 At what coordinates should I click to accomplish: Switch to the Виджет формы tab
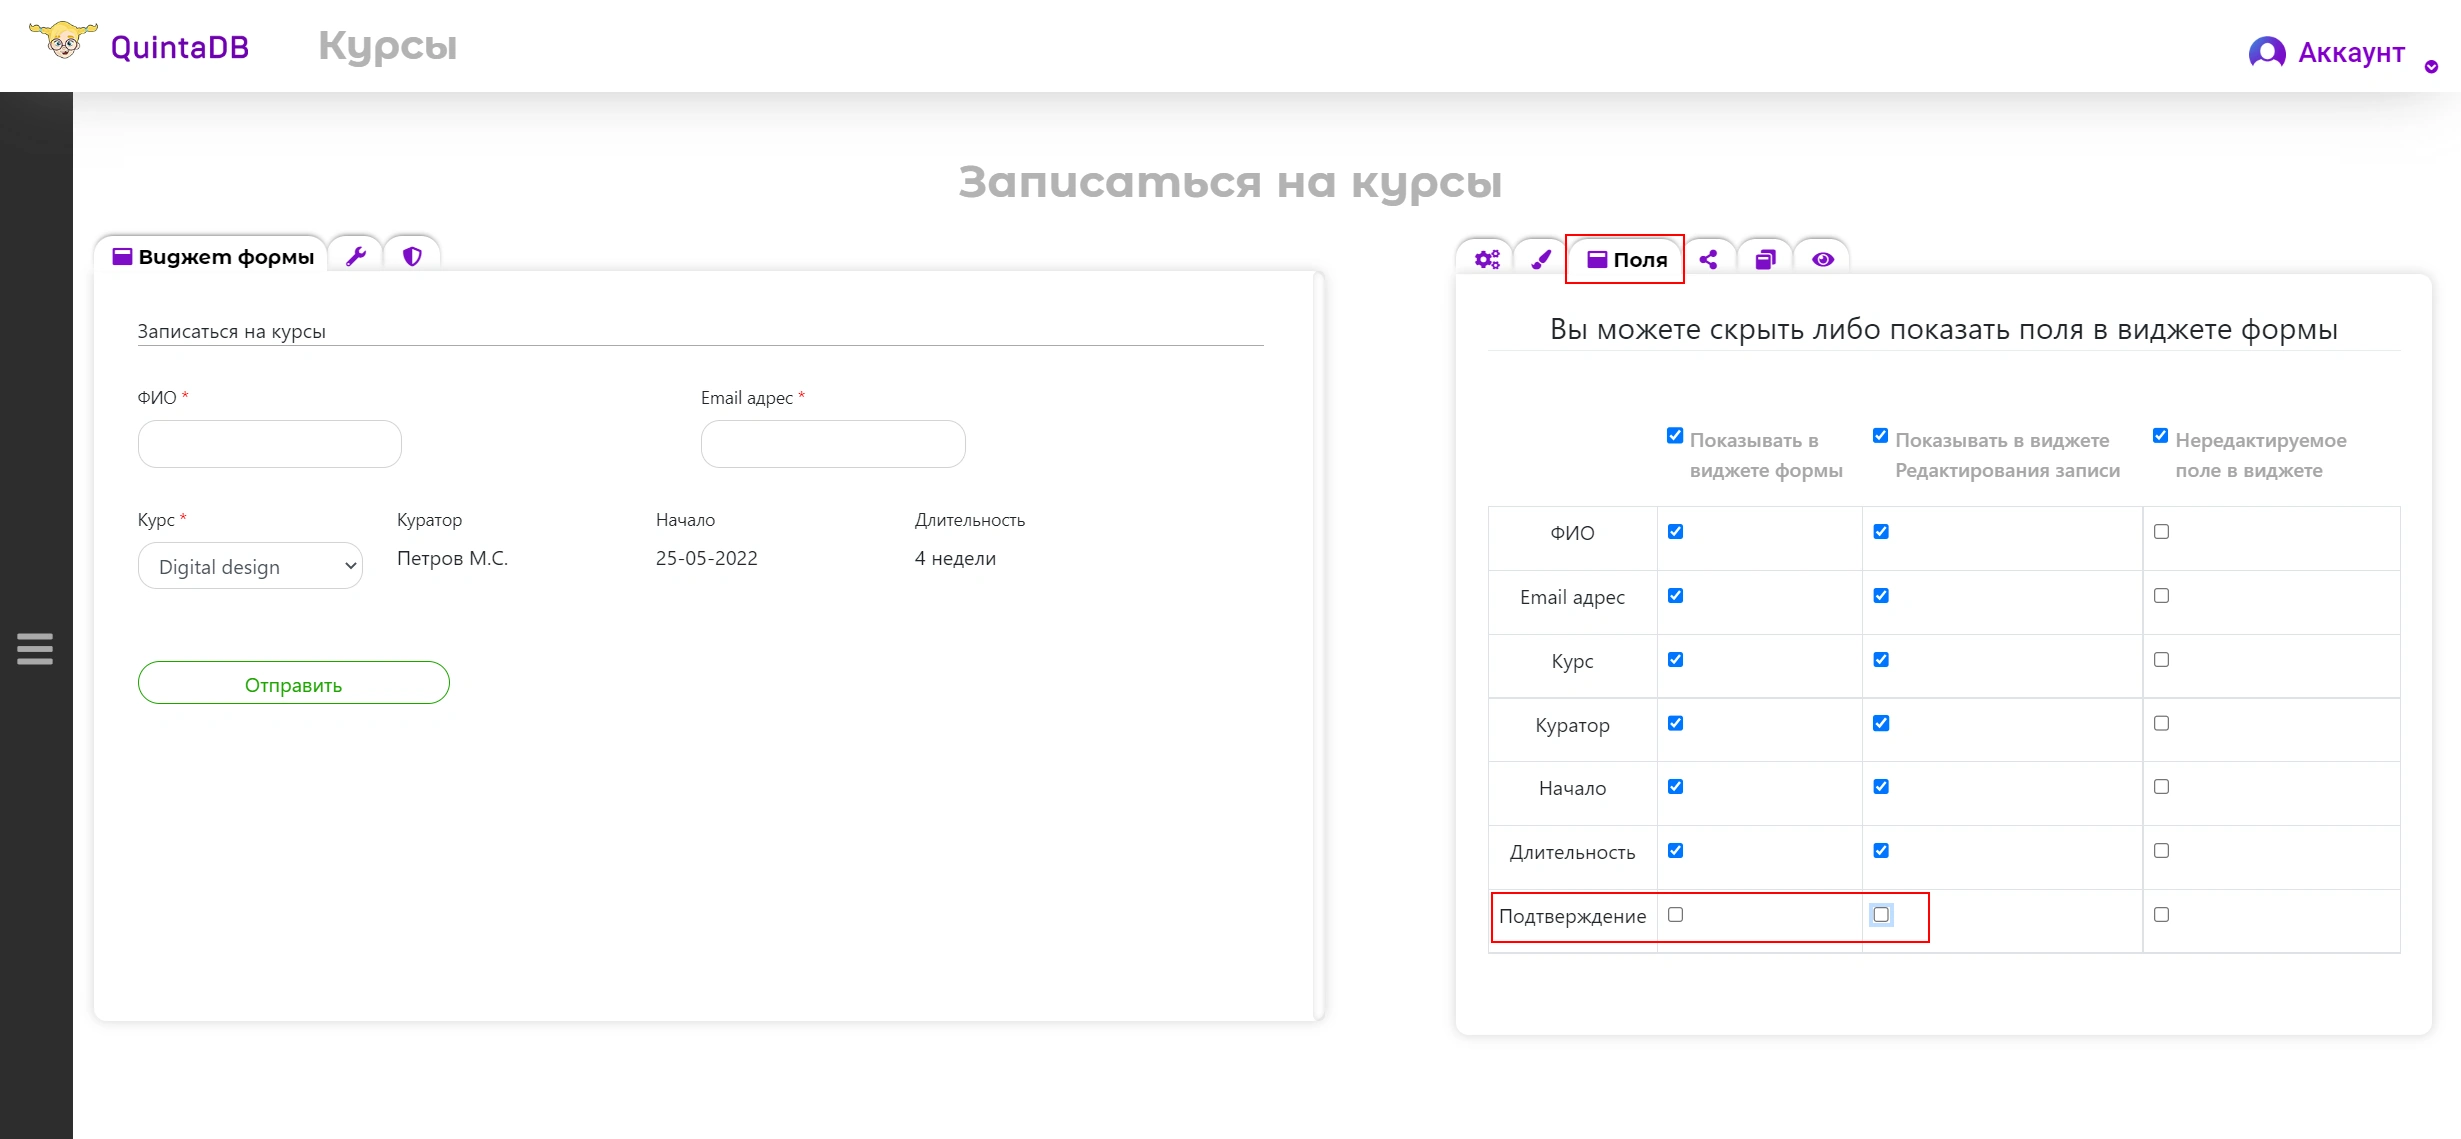tap(213, 257)
